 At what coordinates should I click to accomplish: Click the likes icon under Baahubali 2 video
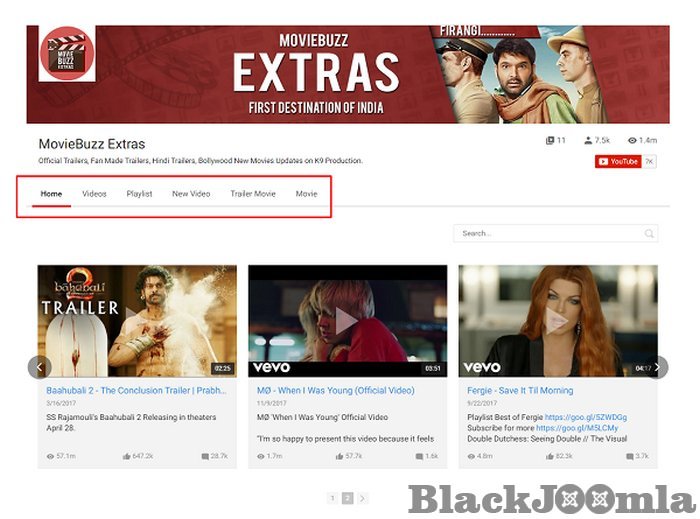tap(126, 456)
